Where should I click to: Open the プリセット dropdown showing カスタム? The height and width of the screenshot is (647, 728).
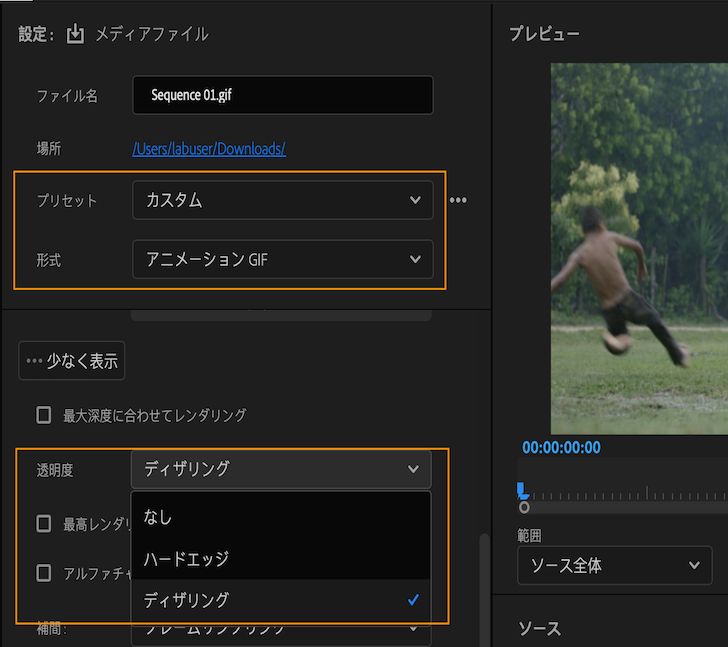coord(283,200)
